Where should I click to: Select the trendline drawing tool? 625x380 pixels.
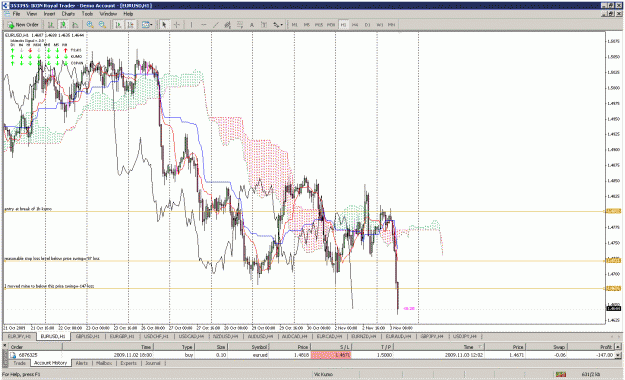click(216, 25)
